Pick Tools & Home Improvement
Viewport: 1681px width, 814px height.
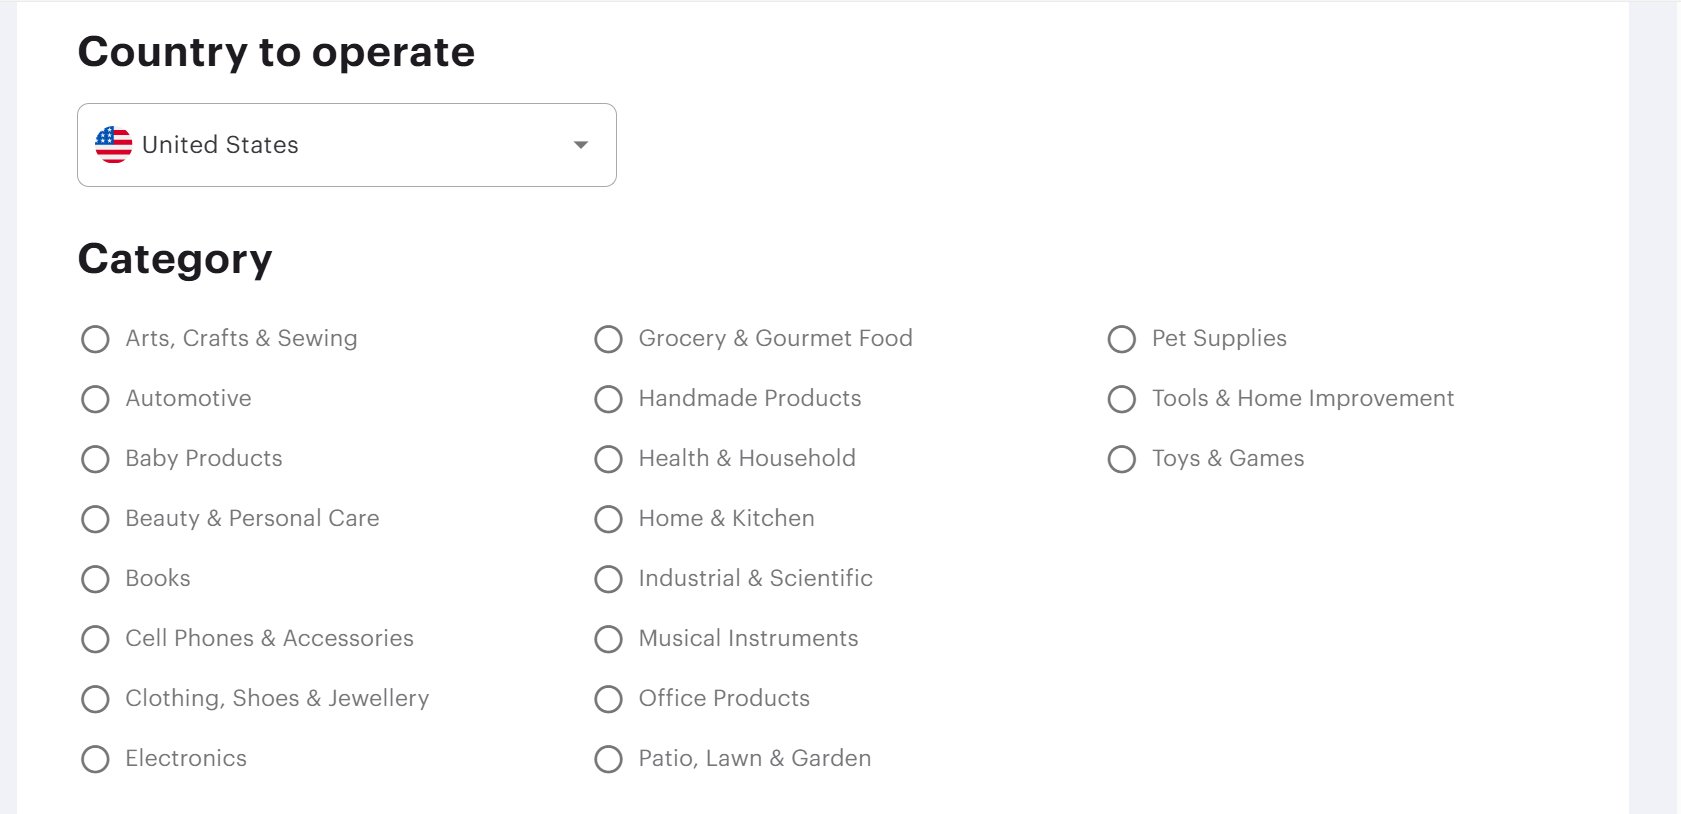tap(1121, 399)
